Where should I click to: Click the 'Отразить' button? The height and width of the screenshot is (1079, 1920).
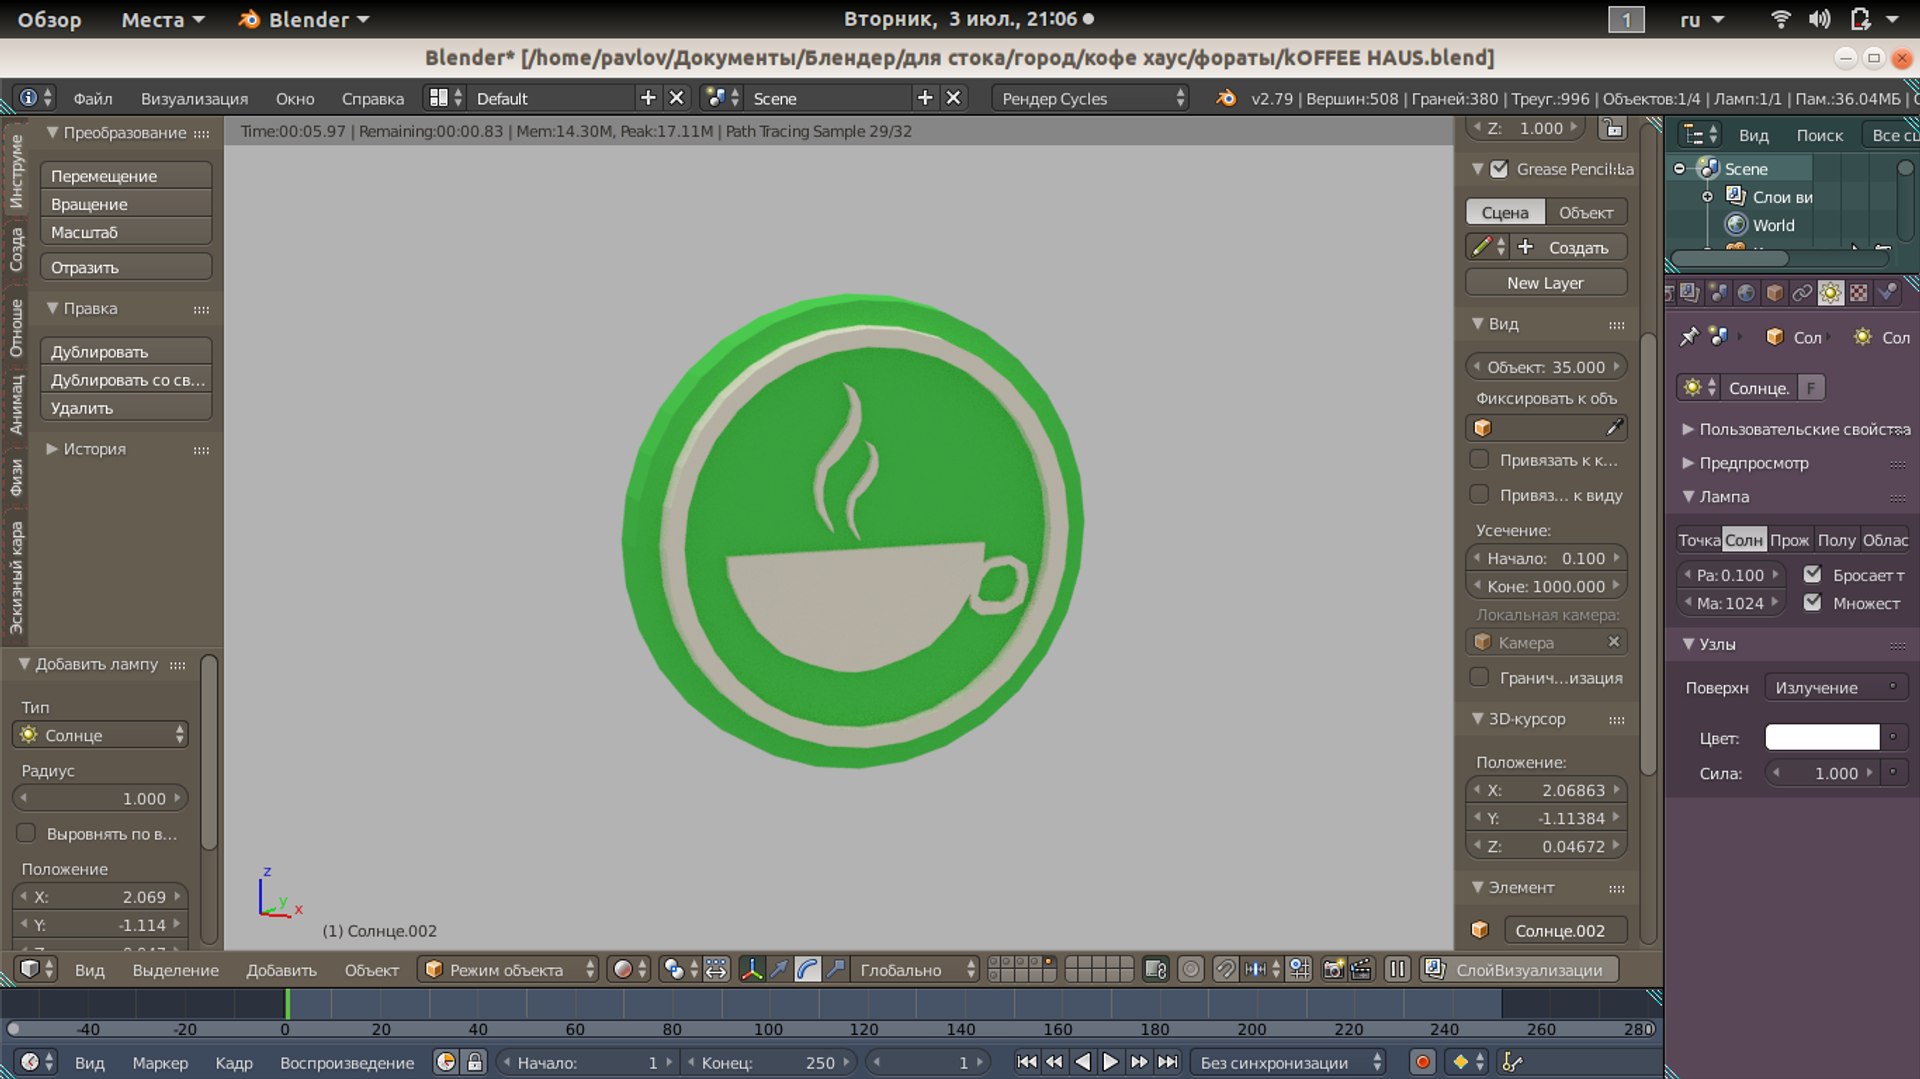click(x=126, y=268)
